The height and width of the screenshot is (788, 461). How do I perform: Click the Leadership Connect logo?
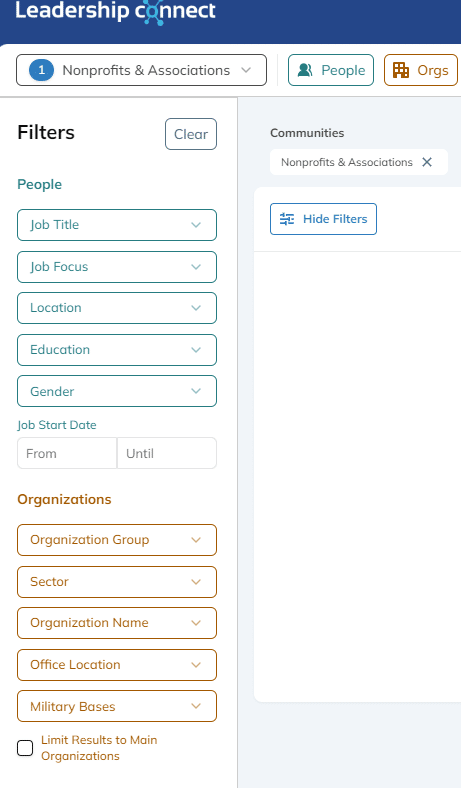point(115,11)
